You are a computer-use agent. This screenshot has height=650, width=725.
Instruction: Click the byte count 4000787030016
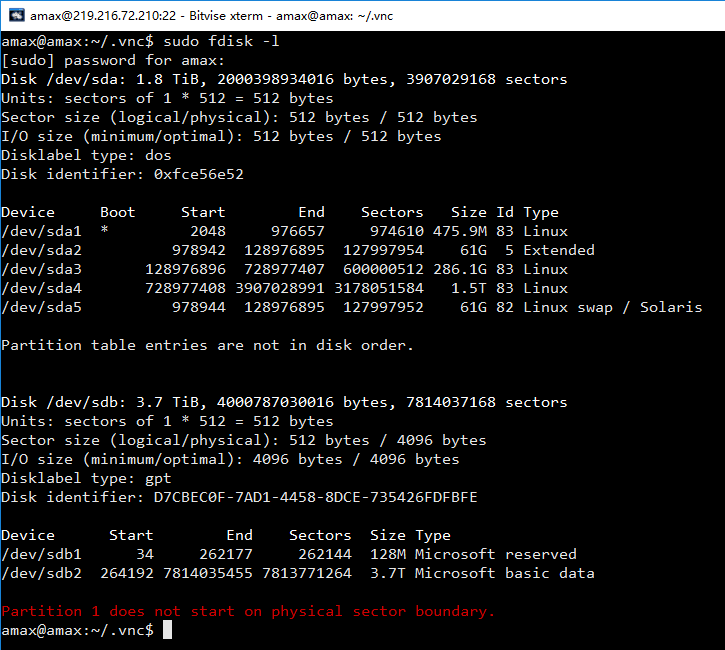coord(275,402)
